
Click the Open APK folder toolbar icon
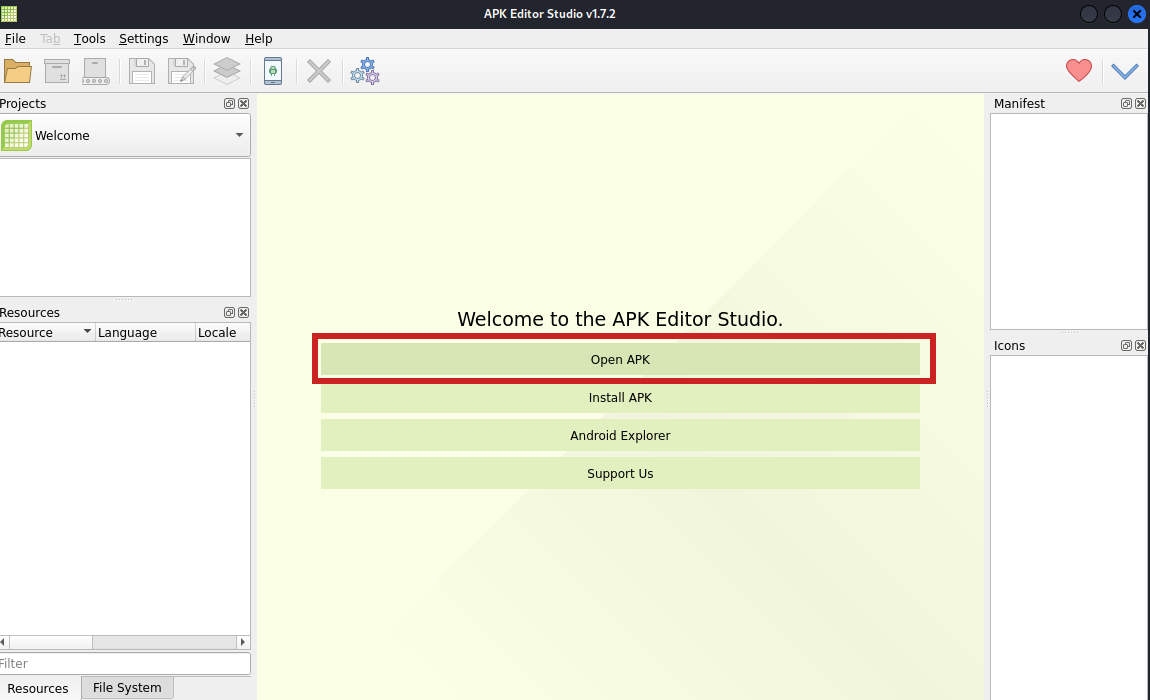click(18, 71)
